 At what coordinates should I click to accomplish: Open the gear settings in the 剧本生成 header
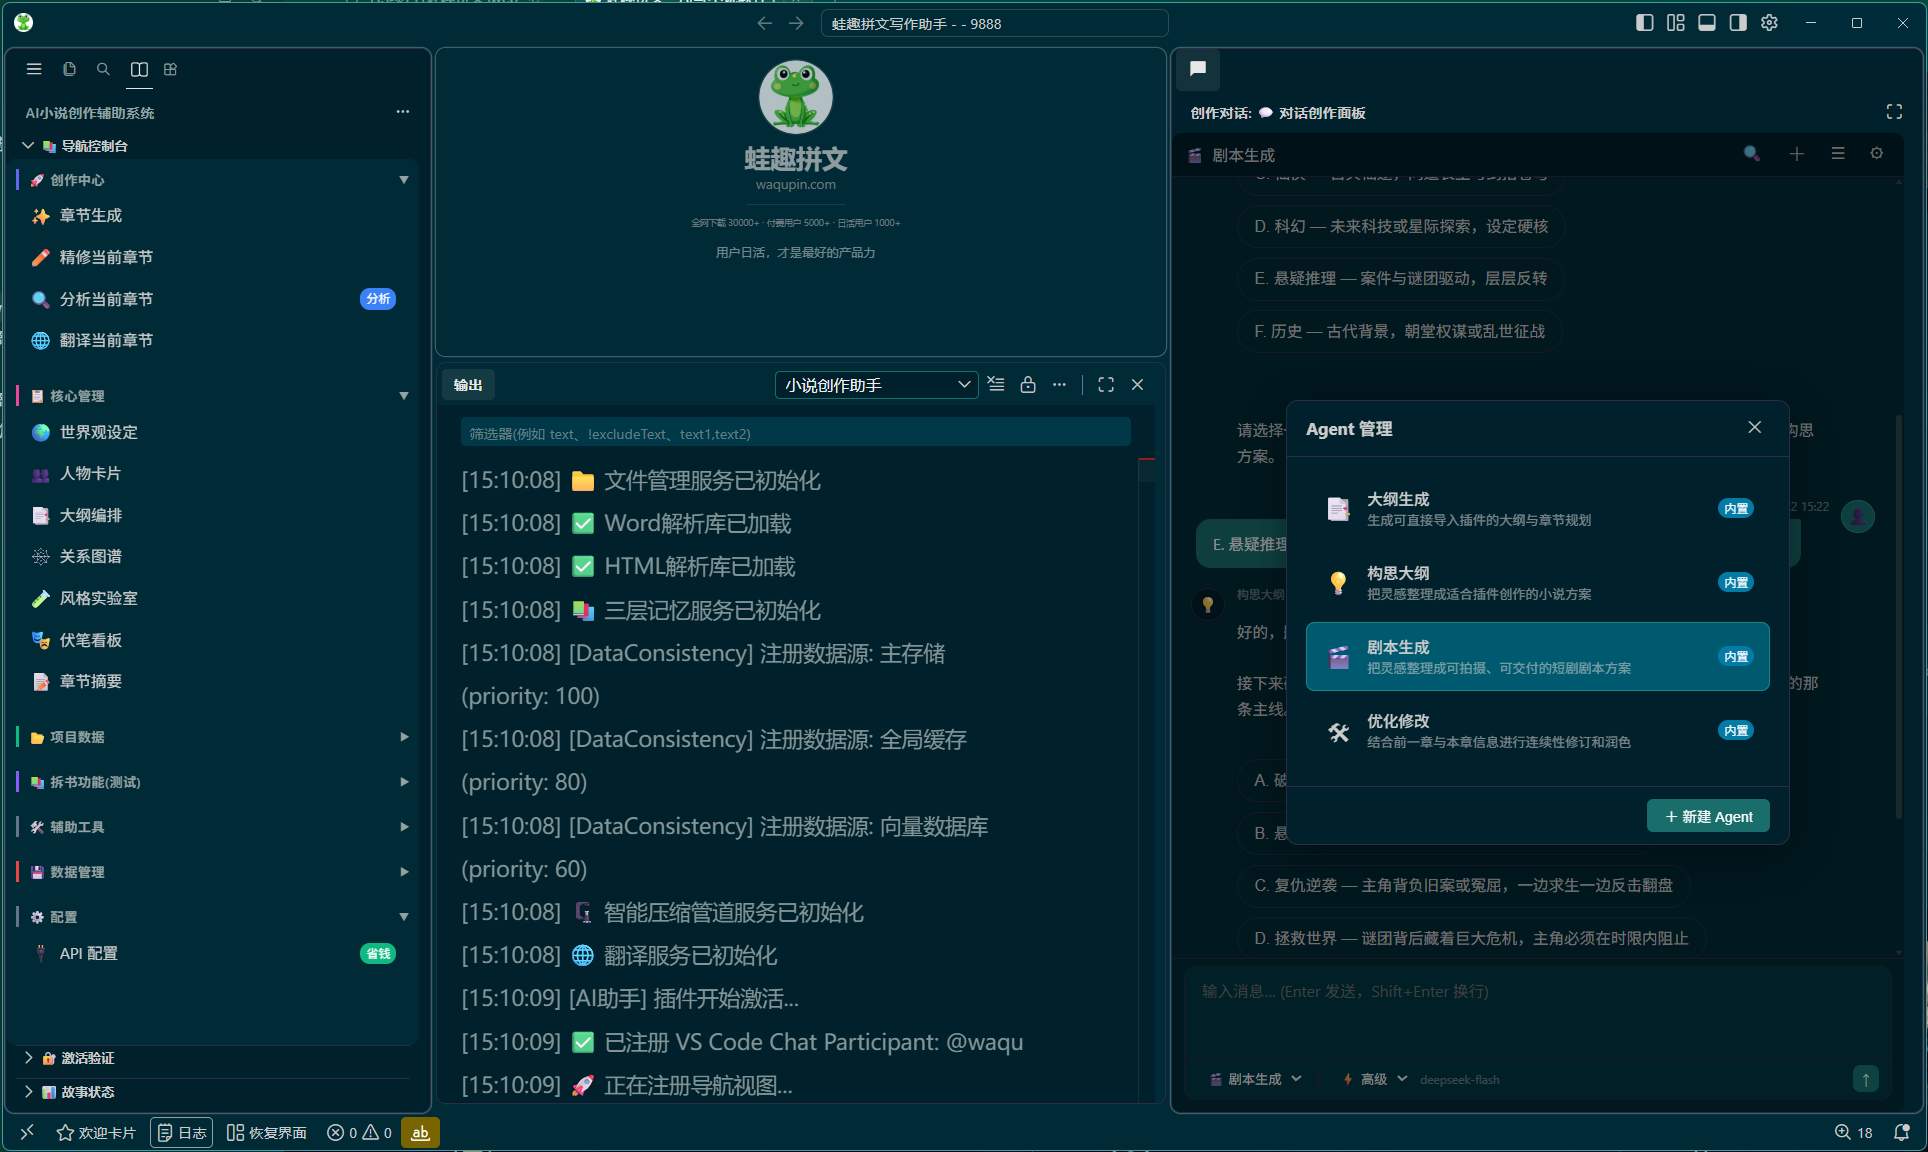click(1877, 154)
